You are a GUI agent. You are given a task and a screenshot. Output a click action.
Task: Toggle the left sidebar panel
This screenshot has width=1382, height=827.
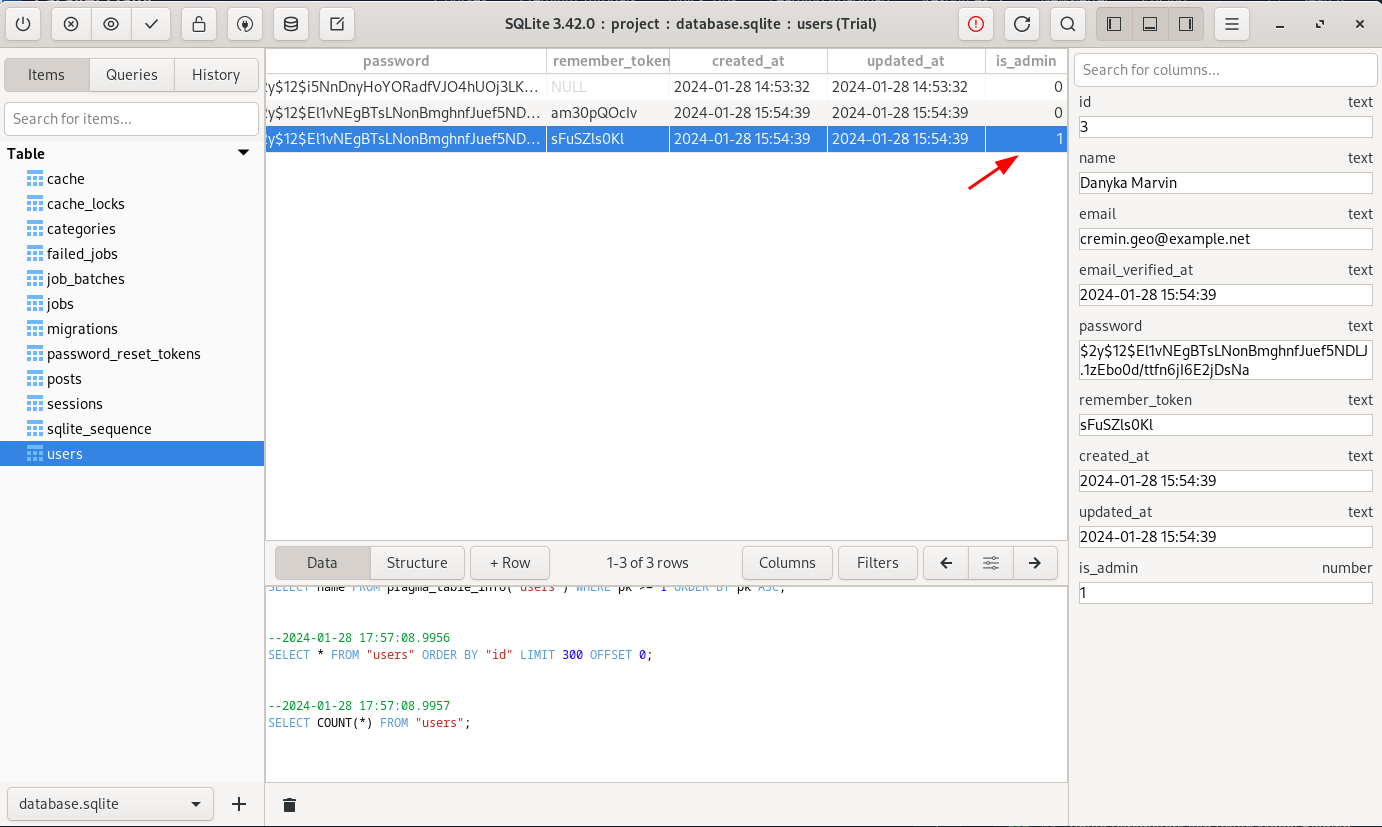point(1114,24)
